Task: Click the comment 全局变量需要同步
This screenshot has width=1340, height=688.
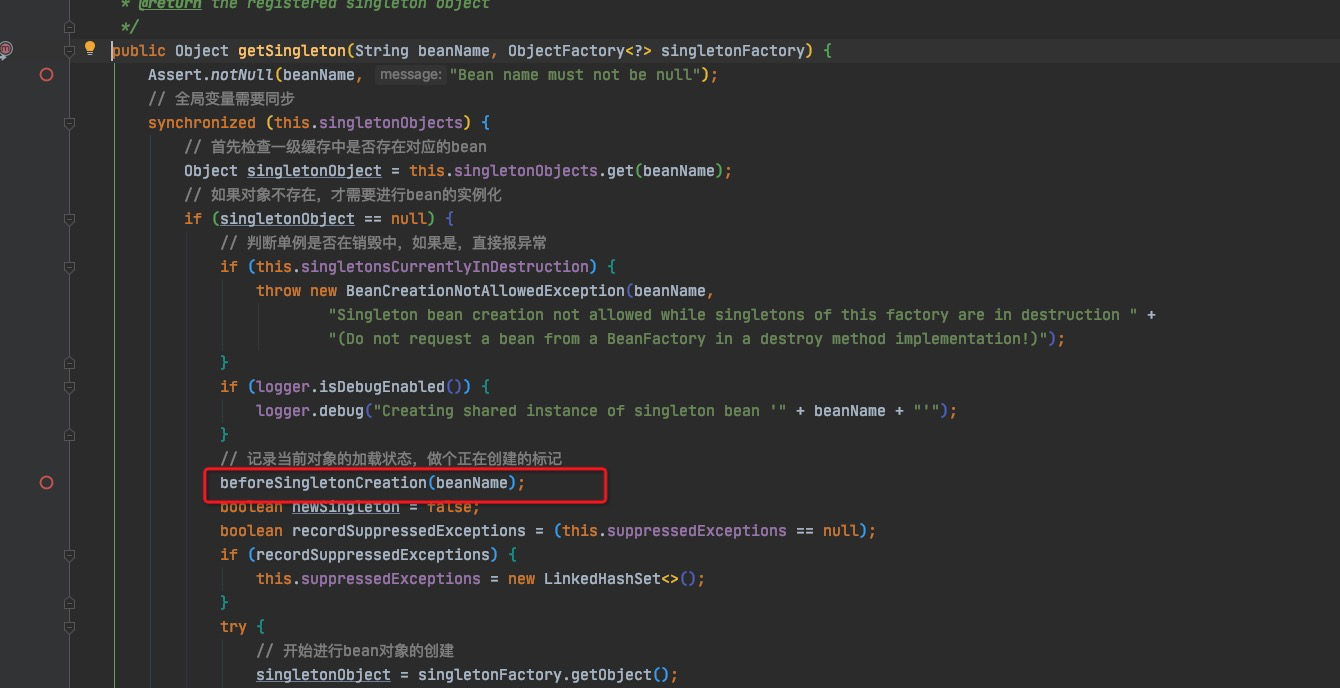Action: pos(221,99)
